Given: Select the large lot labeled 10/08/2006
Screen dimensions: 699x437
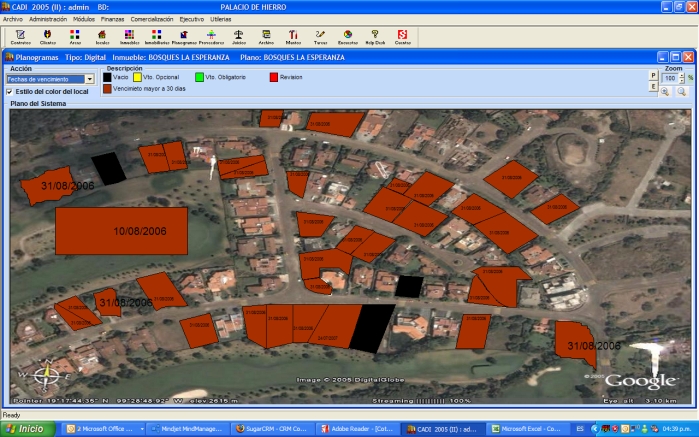Looking at the screenshot, I should [121, 231].
